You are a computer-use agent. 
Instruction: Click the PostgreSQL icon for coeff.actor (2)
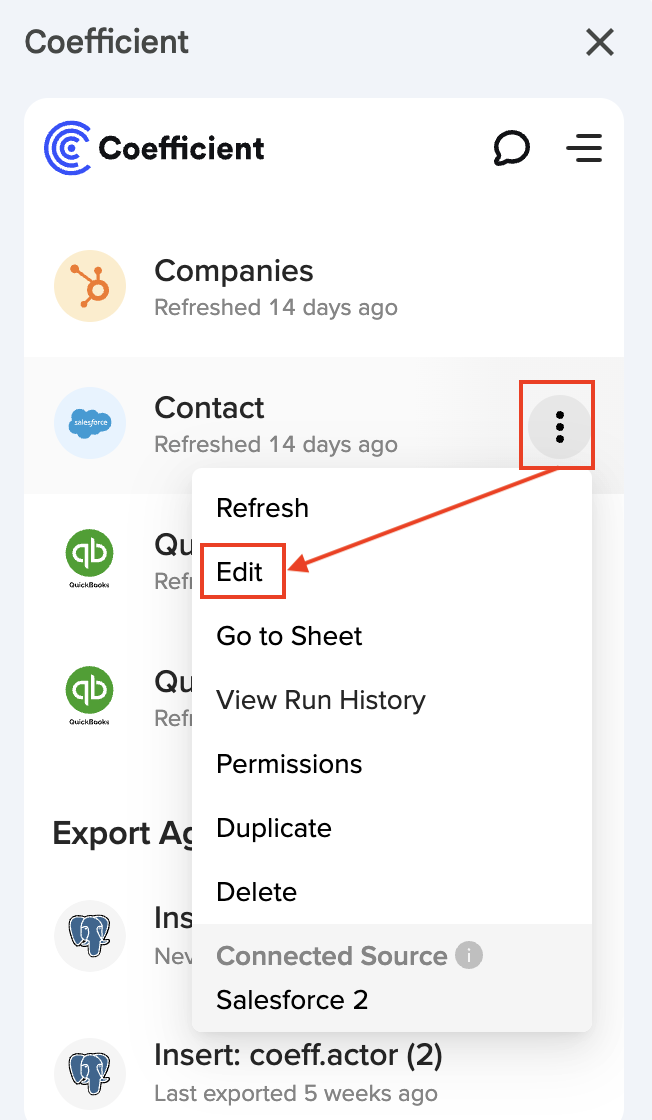tap(90, 1072)
